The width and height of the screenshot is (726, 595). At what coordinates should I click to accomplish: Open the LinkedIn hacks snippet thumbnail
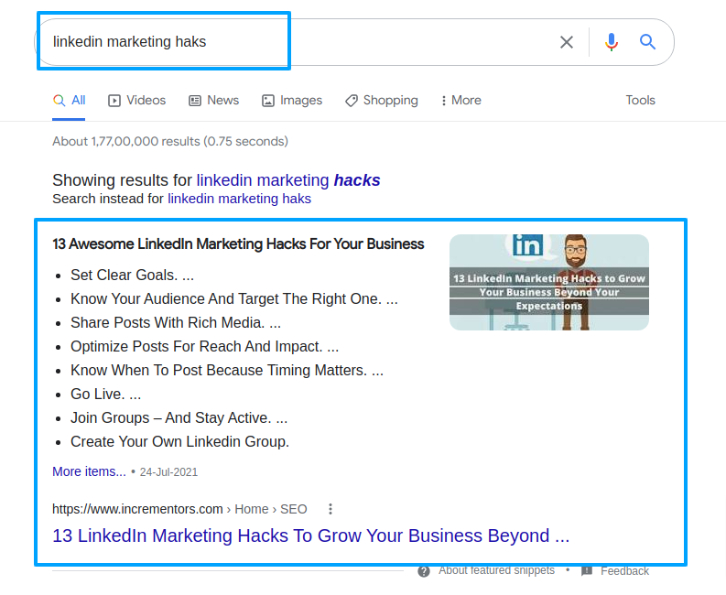pos(549,282)
